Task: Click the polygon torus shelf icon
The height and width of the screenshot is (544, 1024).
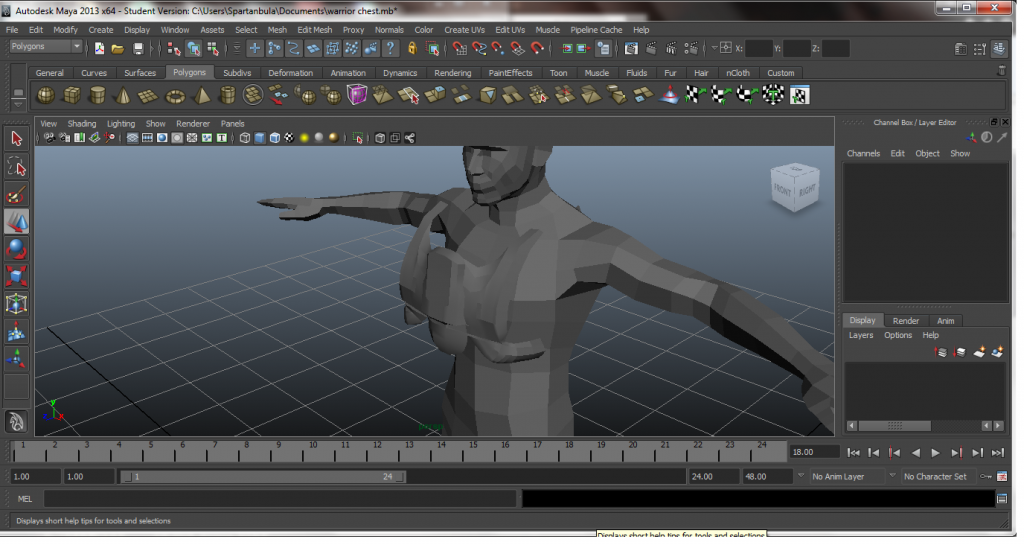Action: (x=175, y=95)
